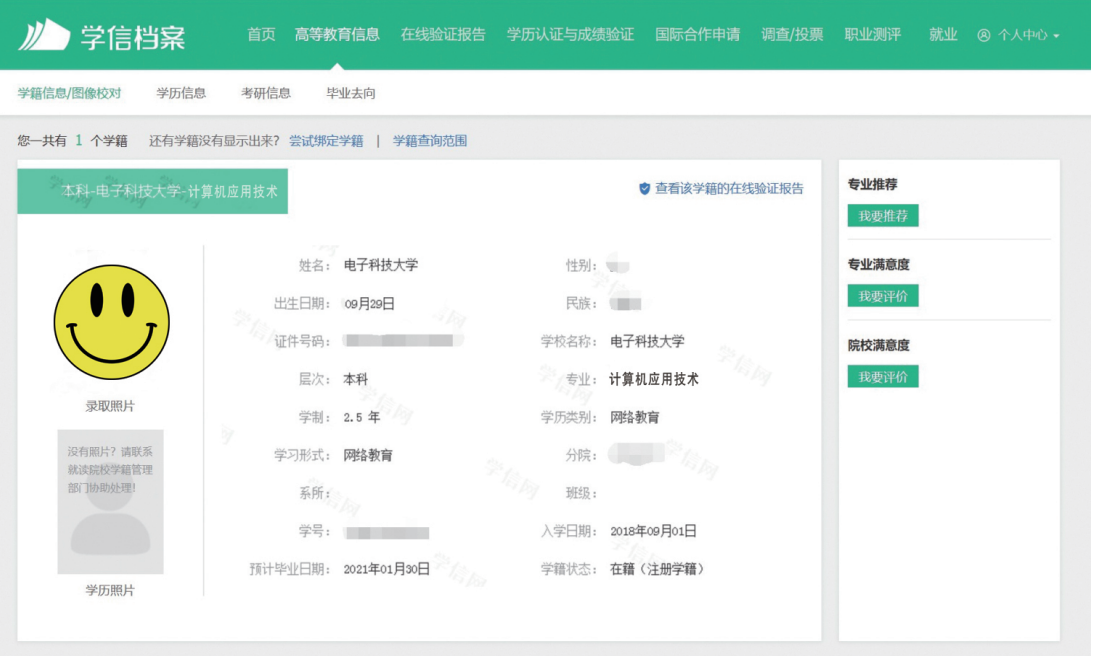Open 就业 in the top navigation

(943, 34)
